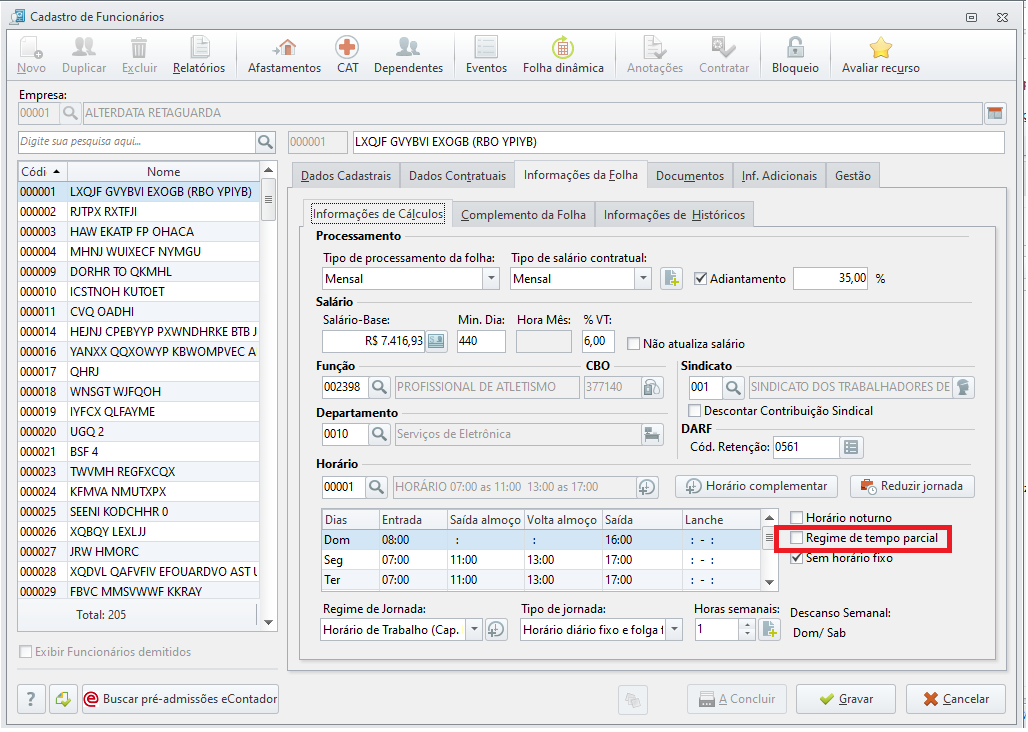
Task: Click the Min. Dia field
Action: click(481, 341)
